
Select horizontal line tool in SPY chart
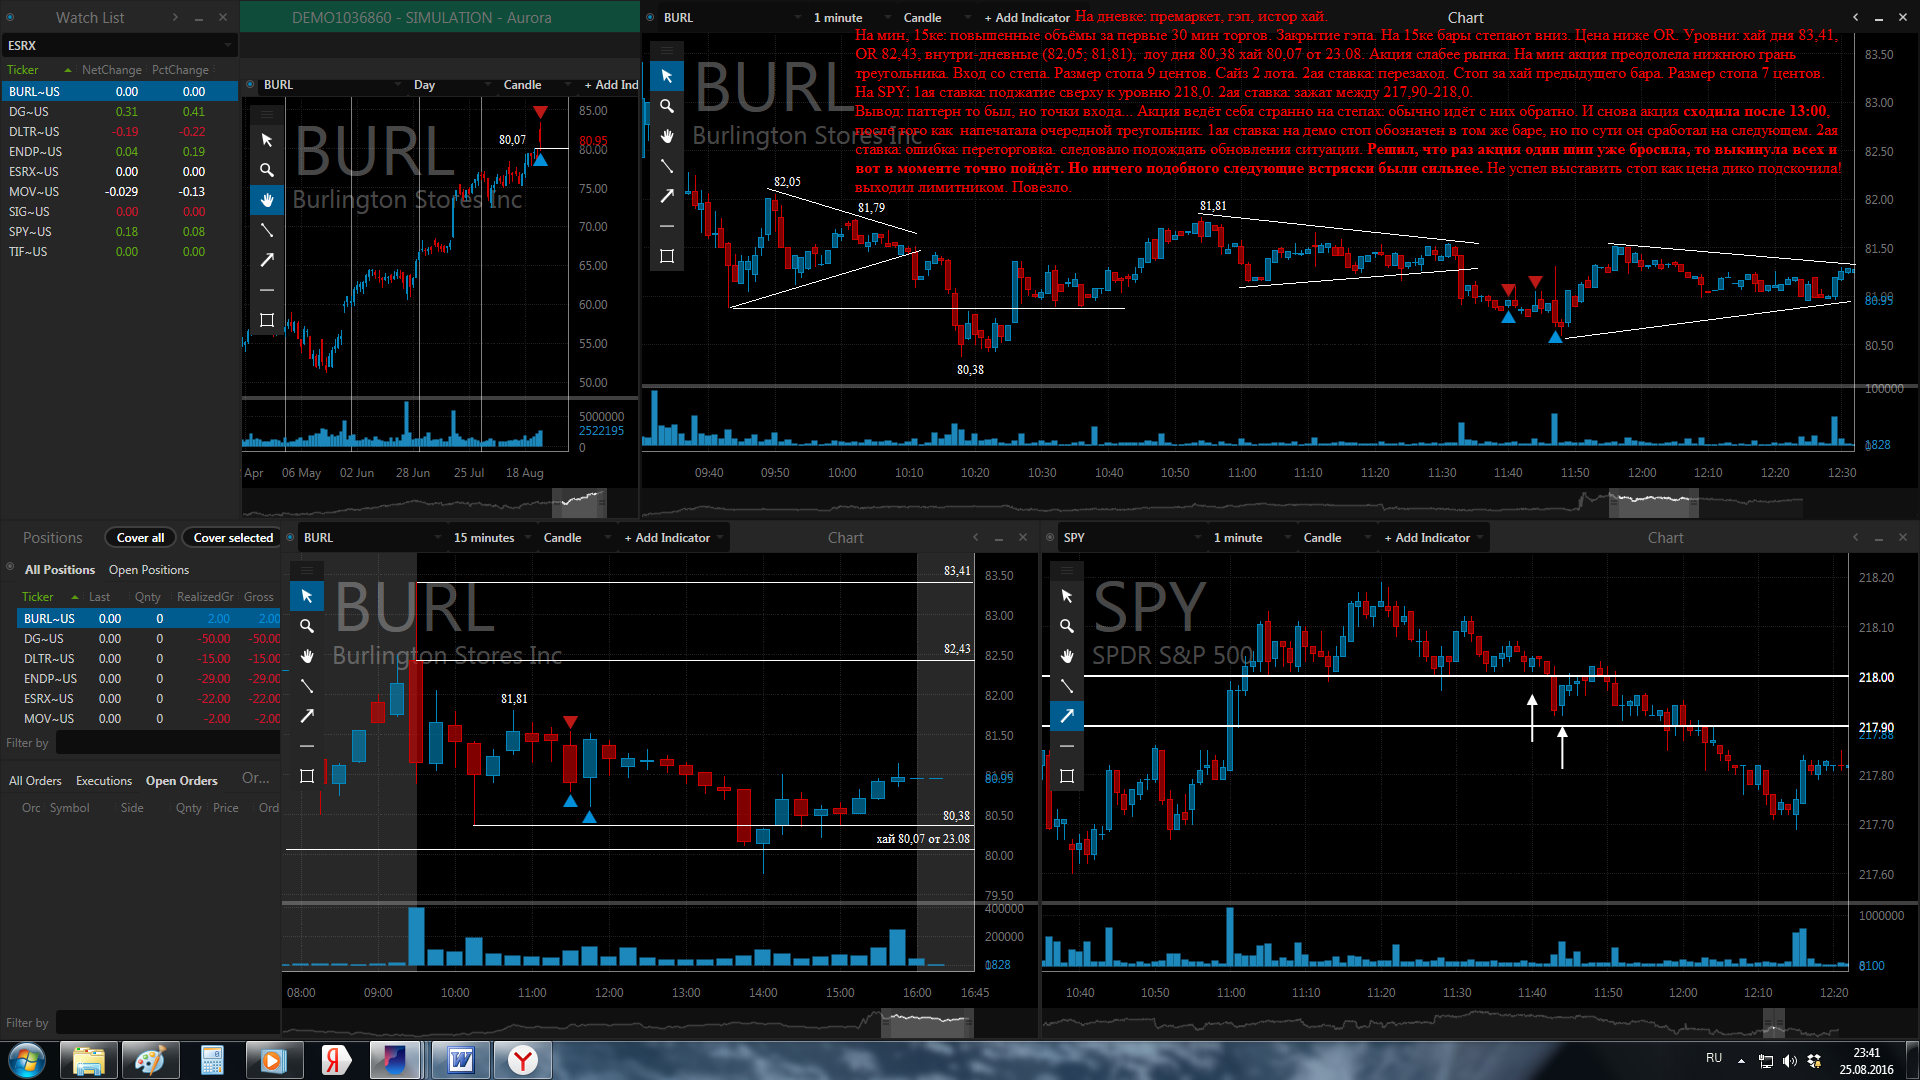tap(1067, 746)
